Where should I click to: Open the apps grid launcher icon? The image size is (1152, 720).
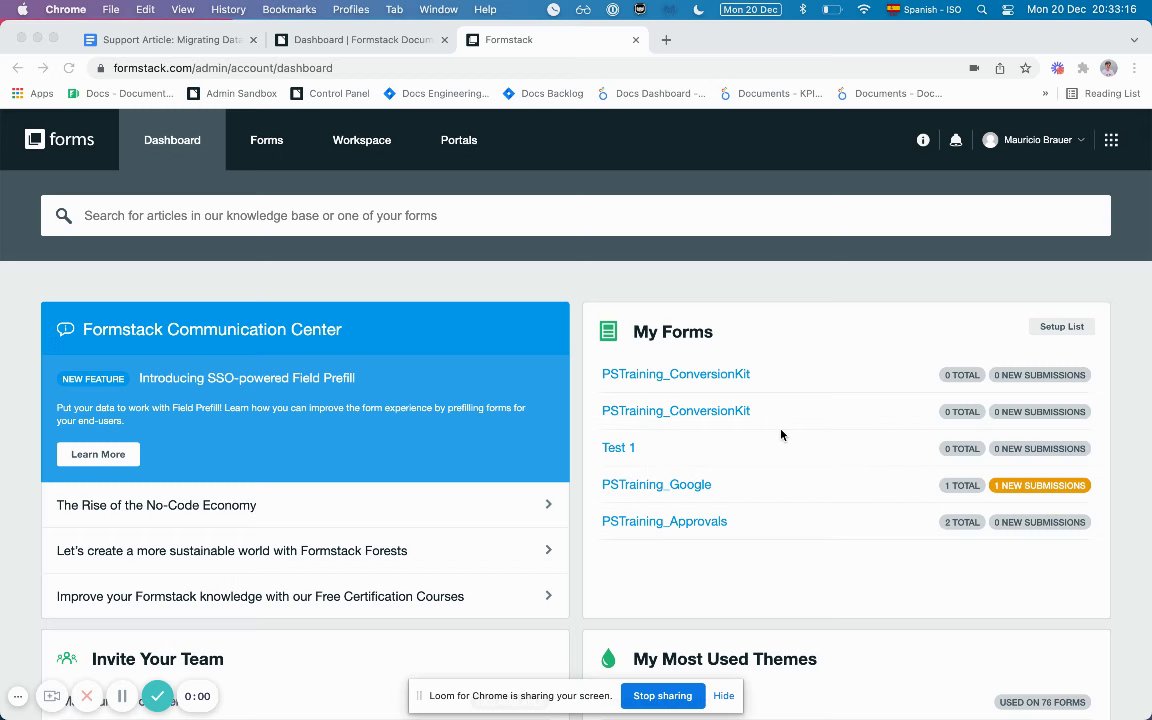[x=1111, y=140]
